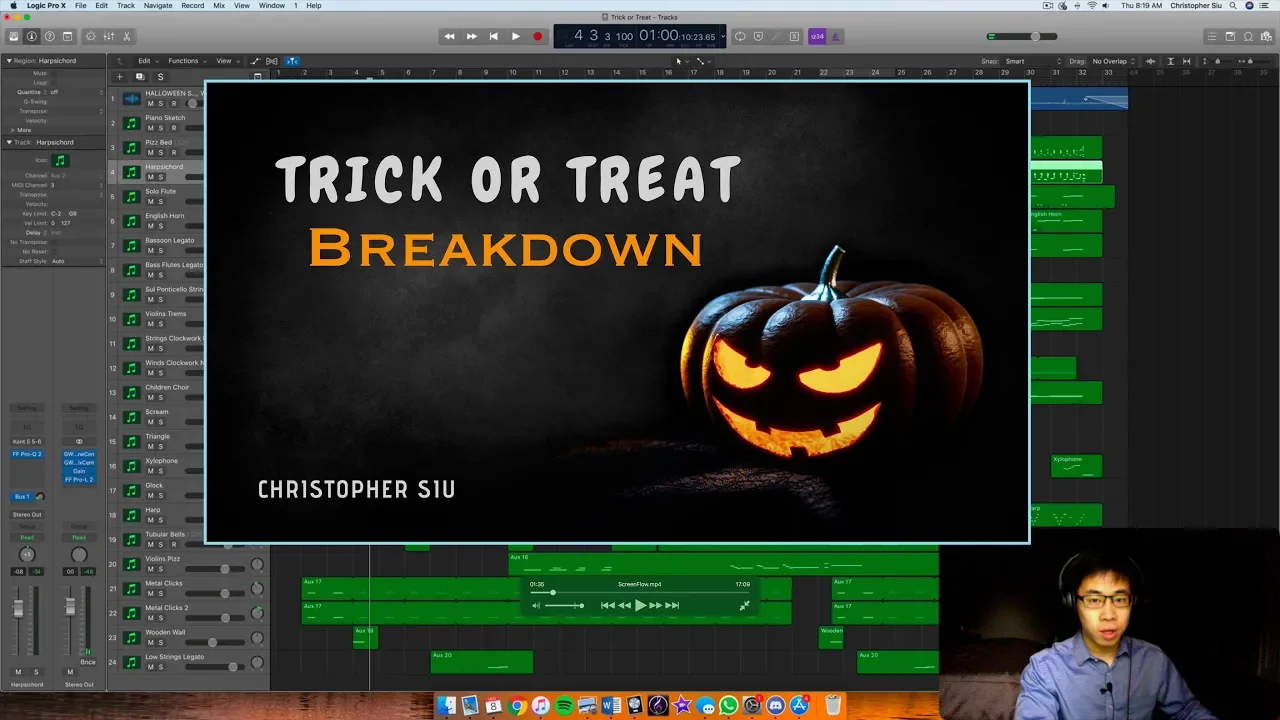Screen dimensions: 1280x720
Task: Open the LCD display mode dropdown arrow
Action: tap(723, 37)
